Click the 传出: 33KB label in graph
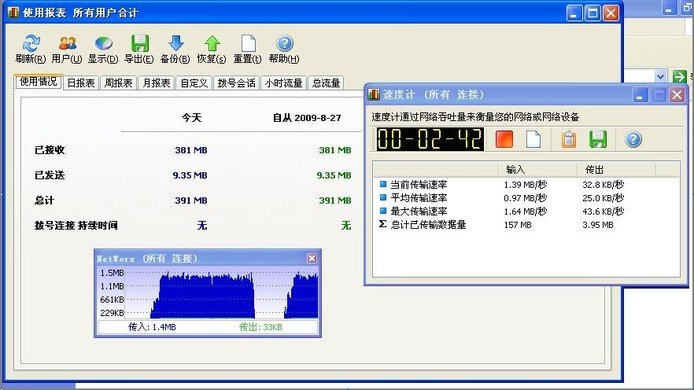 [261, 327]
